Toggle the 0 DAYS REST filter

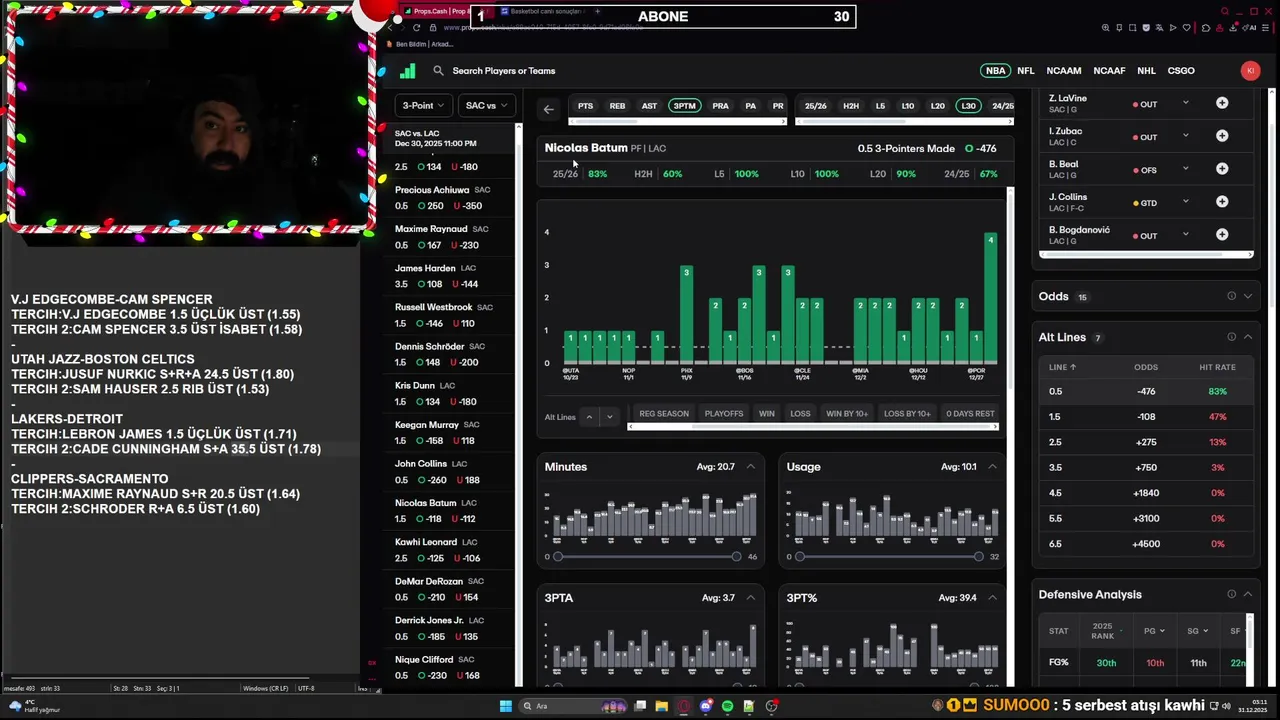click(x=970, y=414)
